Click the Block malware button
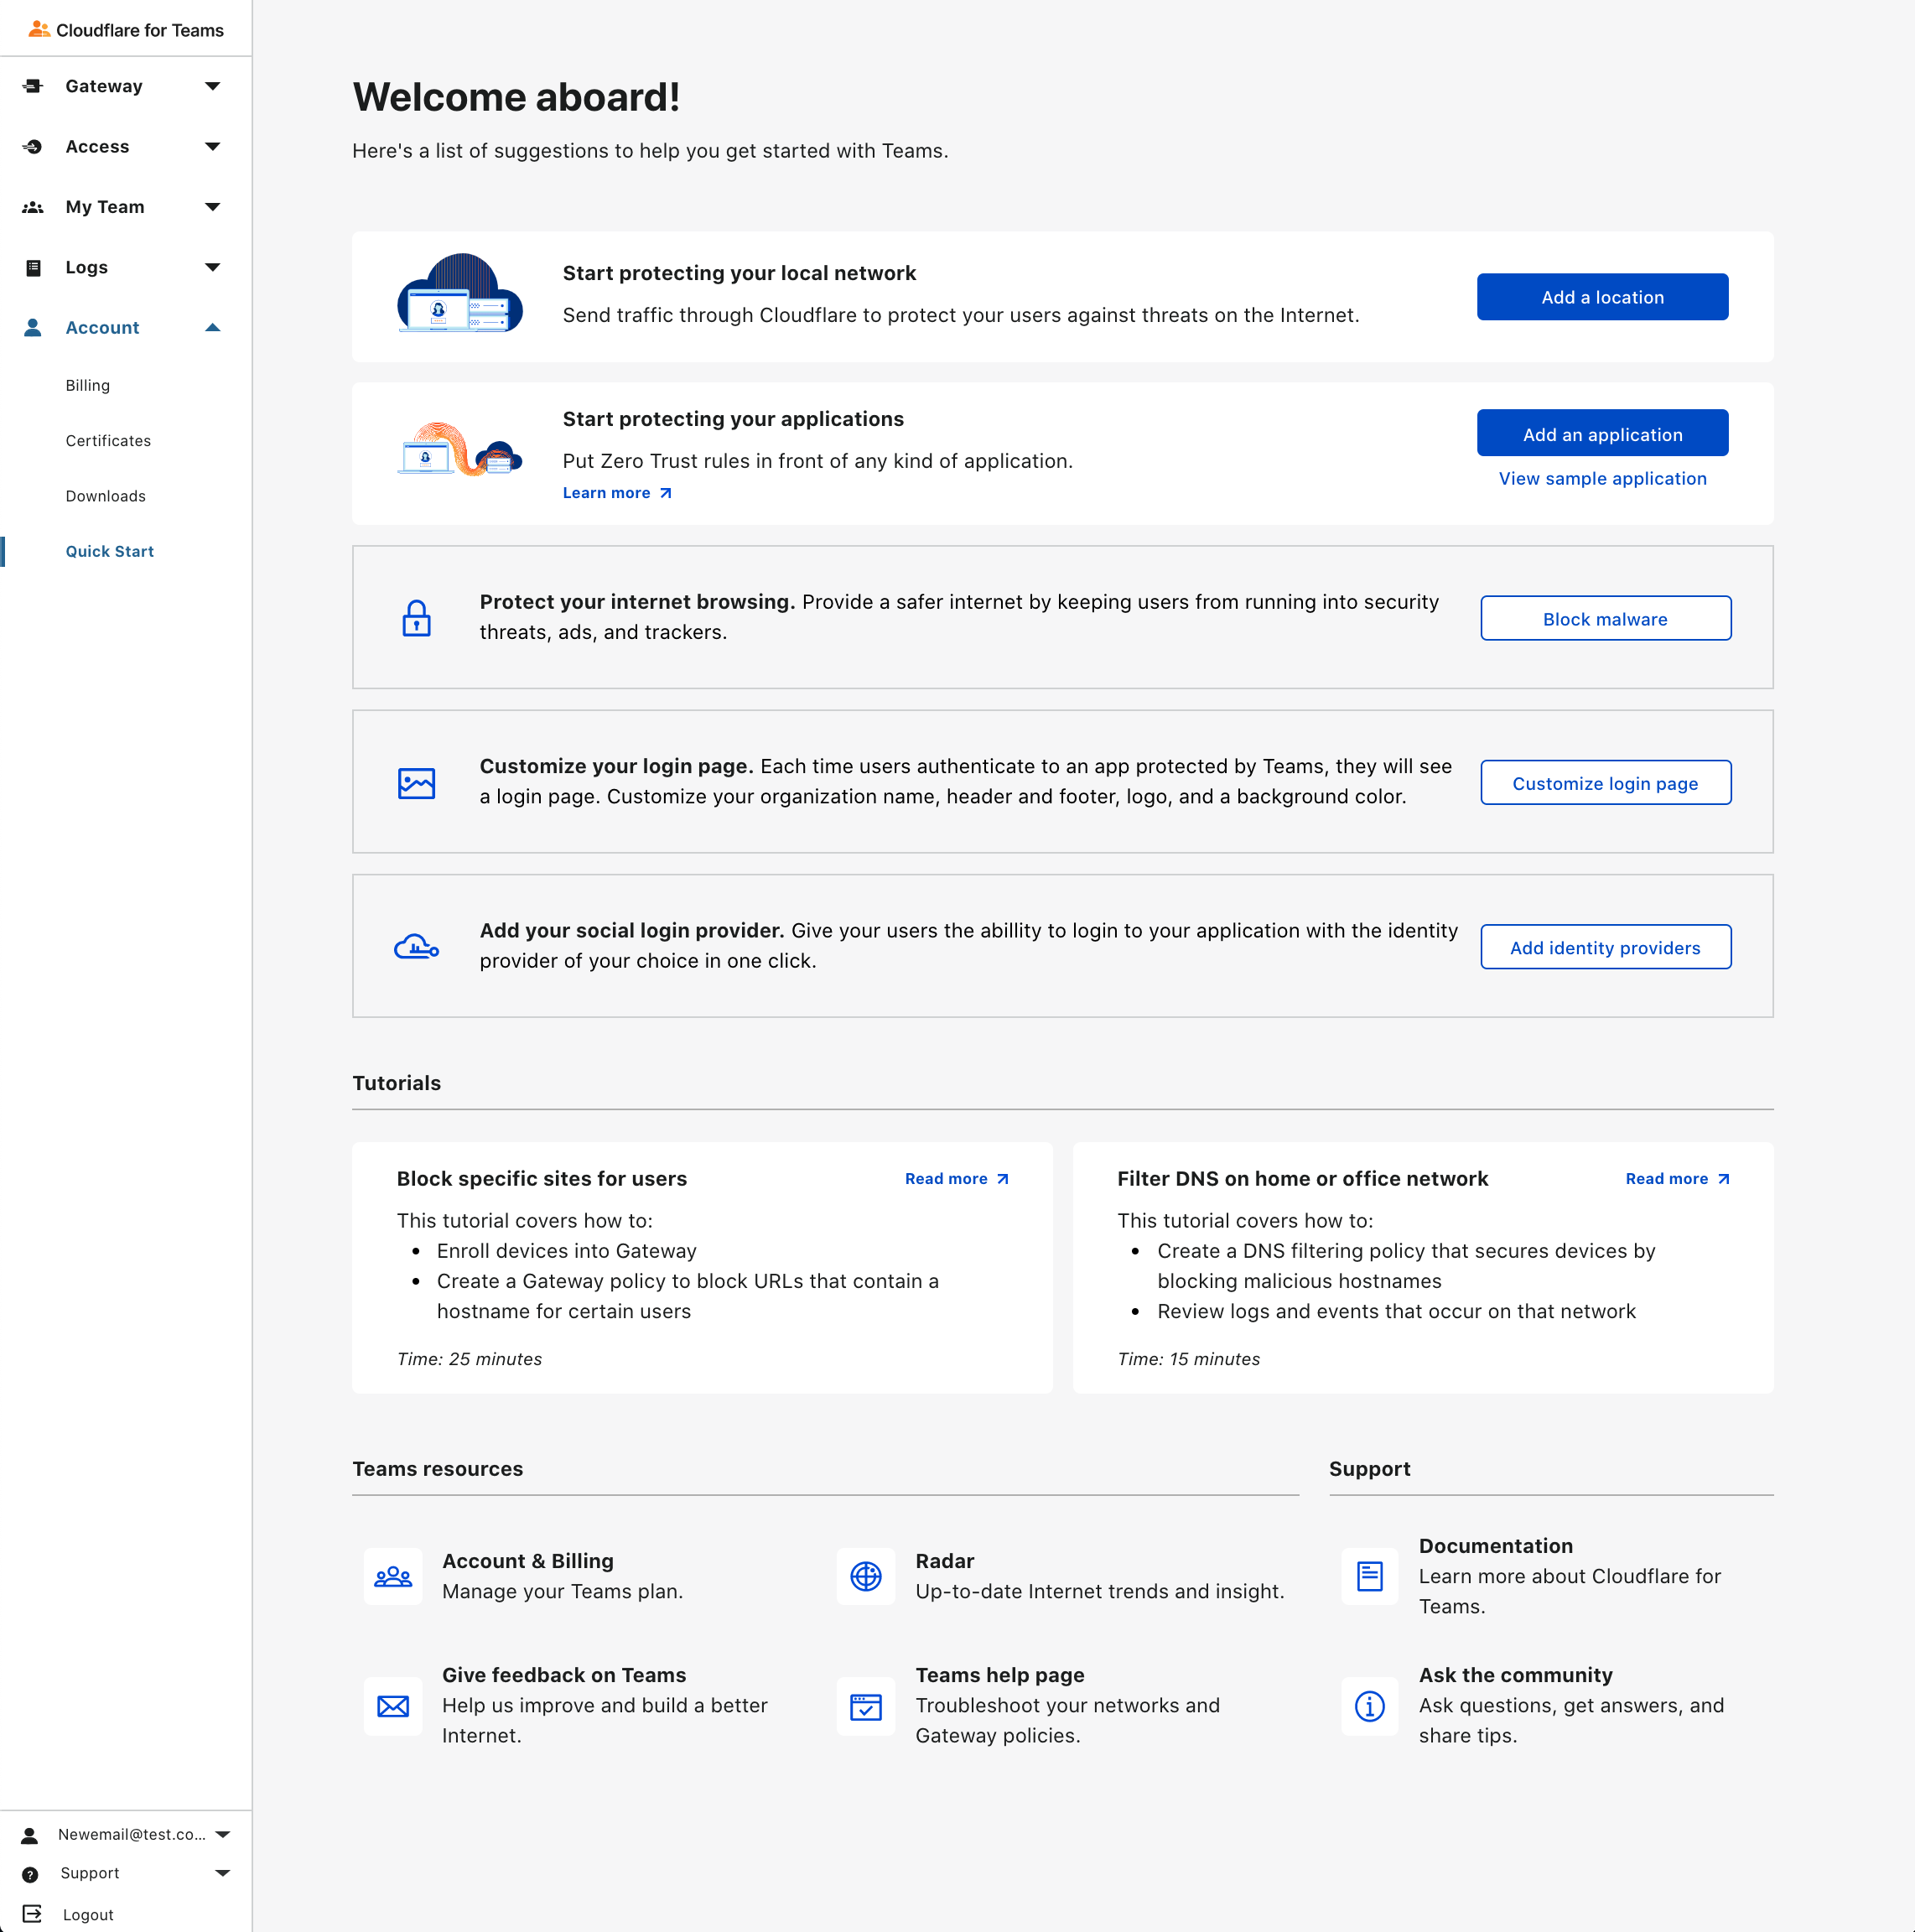Screen dimensions: 1915x1932 [1605, 618]
